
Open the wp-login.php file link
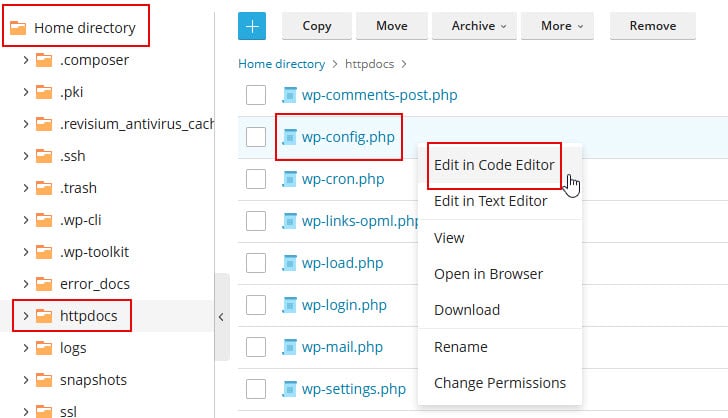click(344, 305)
